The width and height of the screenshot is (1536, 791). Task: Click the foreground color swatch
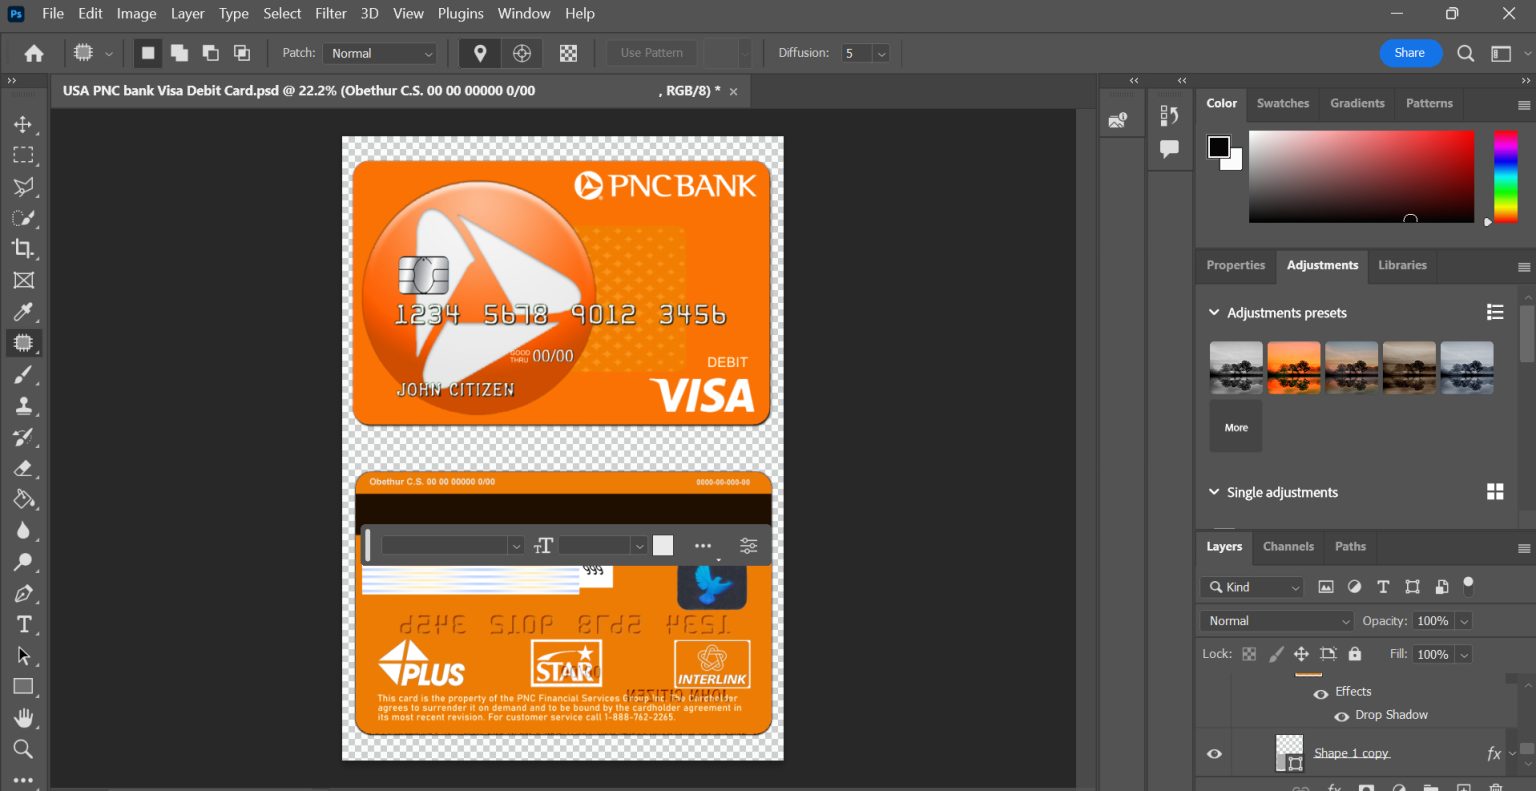[1218, 147]
